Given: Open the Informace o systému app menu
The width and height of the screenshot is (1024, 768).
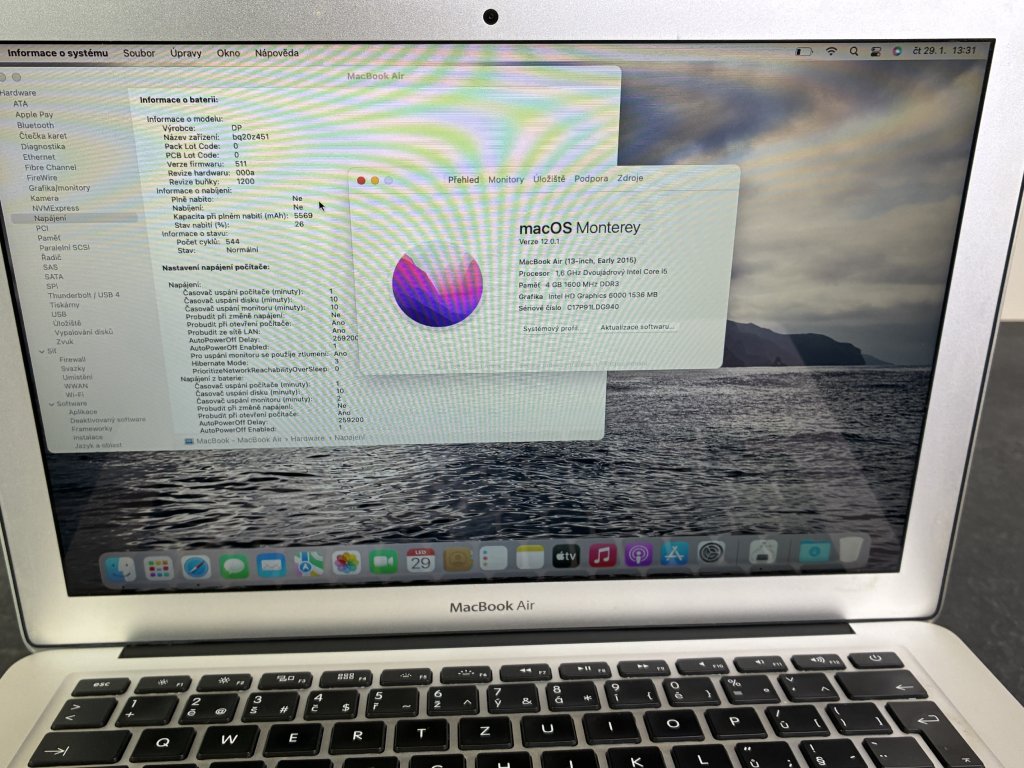Looking at the screenshot, I should tap(57, 53).
